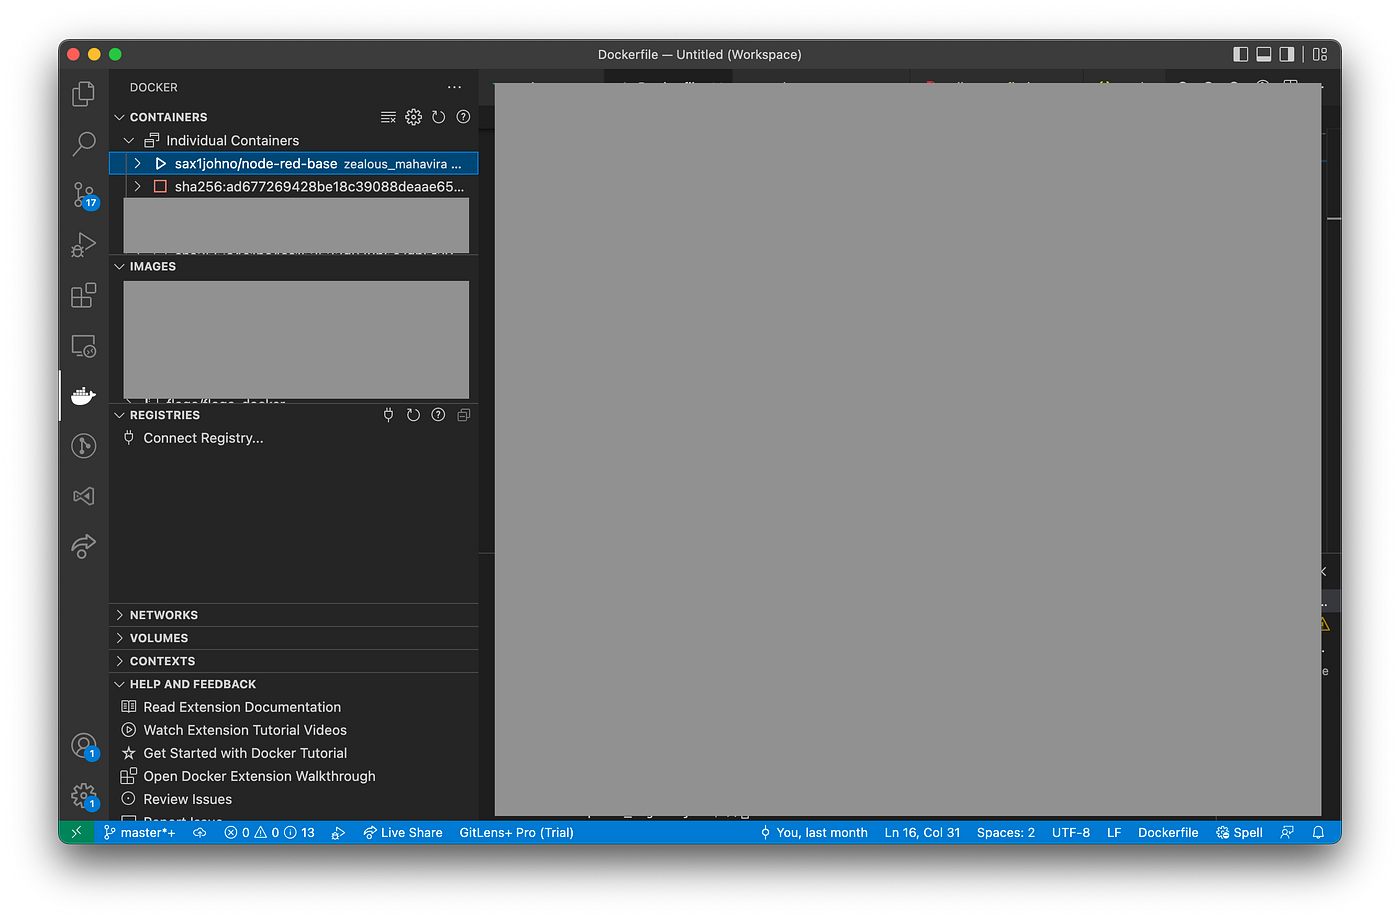Open the GitLens view in activity bar
Screen dimensions: 1400x921
tap(84, 446)
